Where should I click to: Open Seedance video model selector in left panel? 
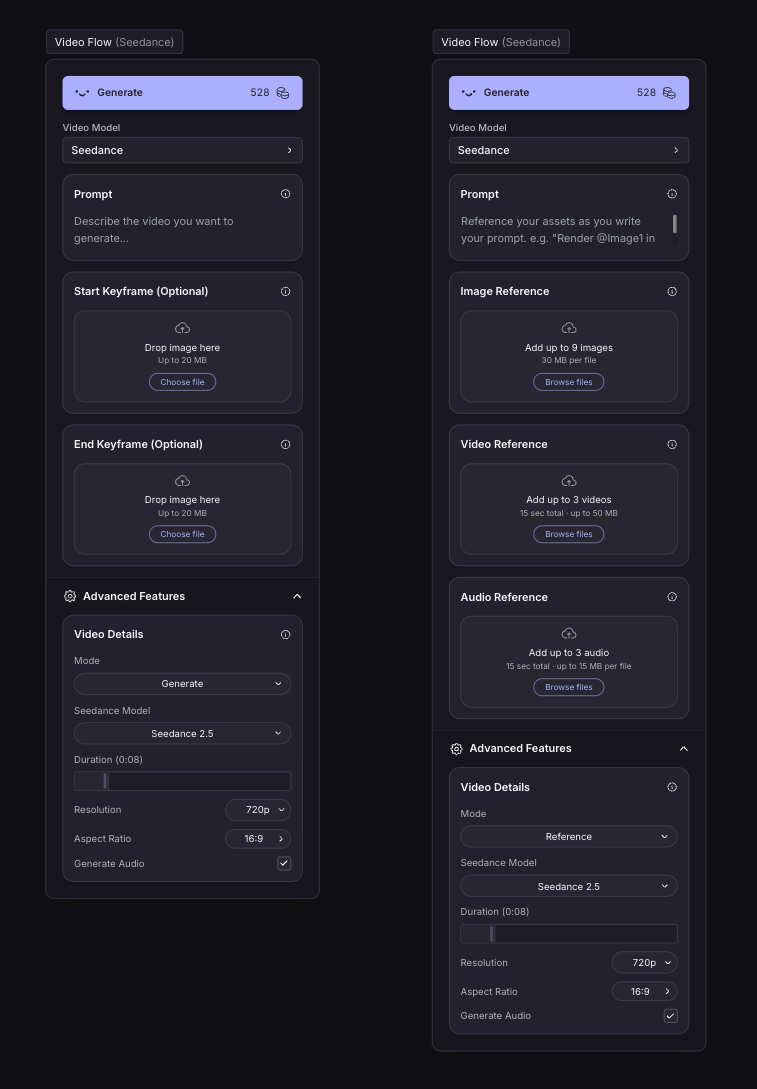coord(183,150)
